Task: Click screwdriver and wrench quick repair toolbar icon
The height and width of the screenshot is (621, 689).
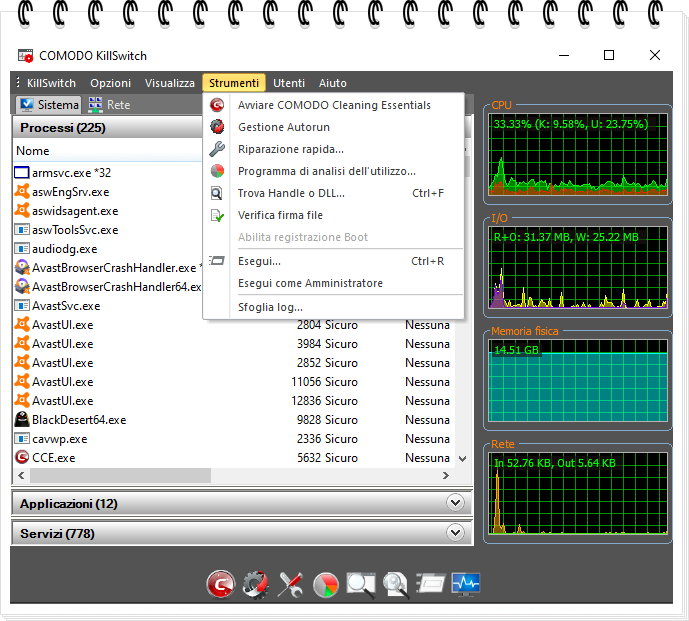Action: pos(290,585)
